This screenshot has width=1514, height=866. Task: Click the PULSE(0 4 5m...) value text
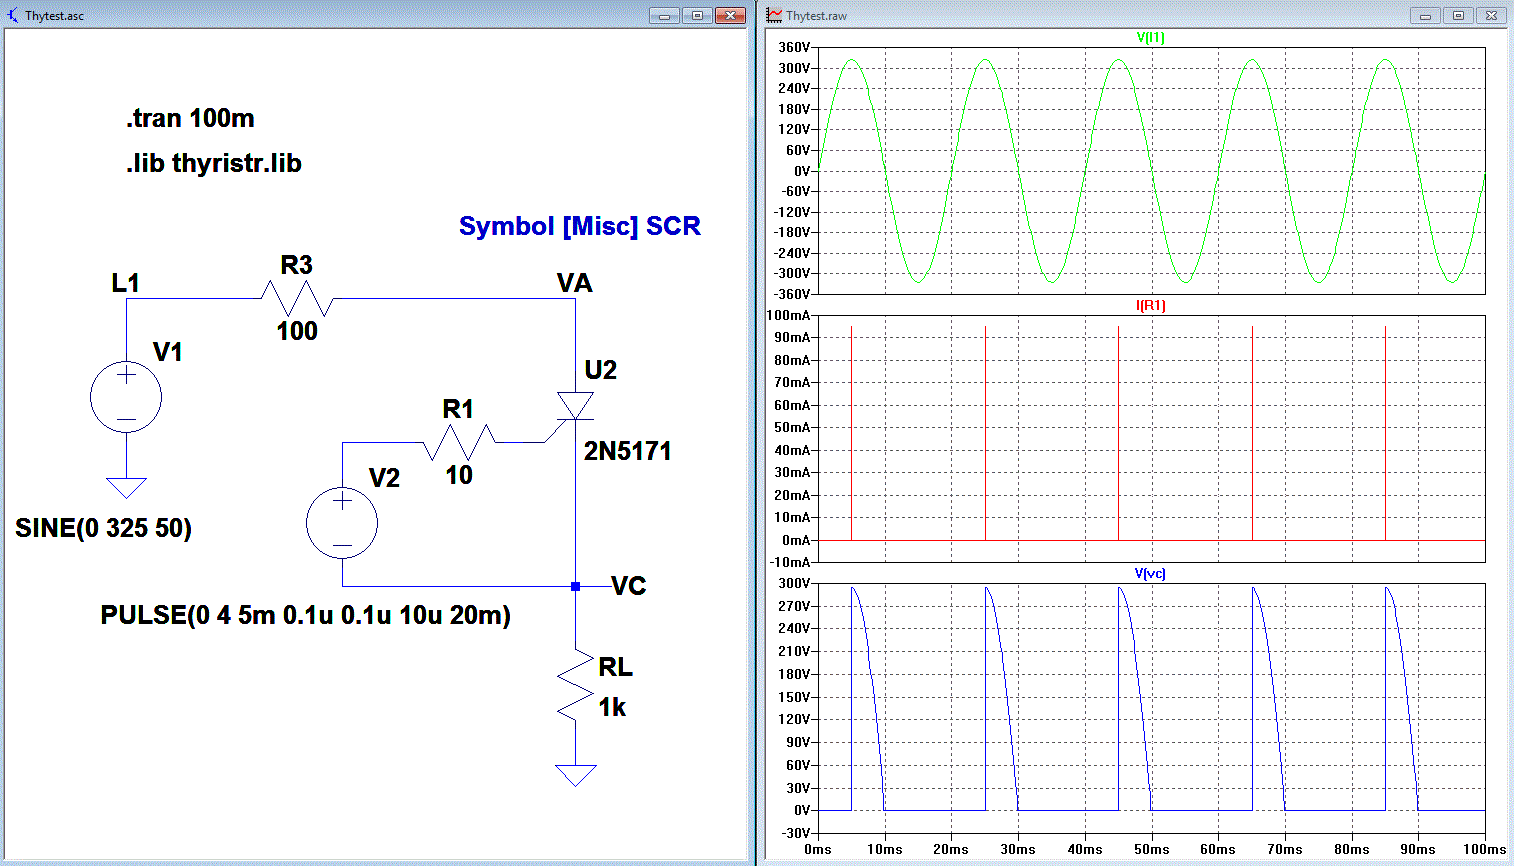click(x=305, y=615)
